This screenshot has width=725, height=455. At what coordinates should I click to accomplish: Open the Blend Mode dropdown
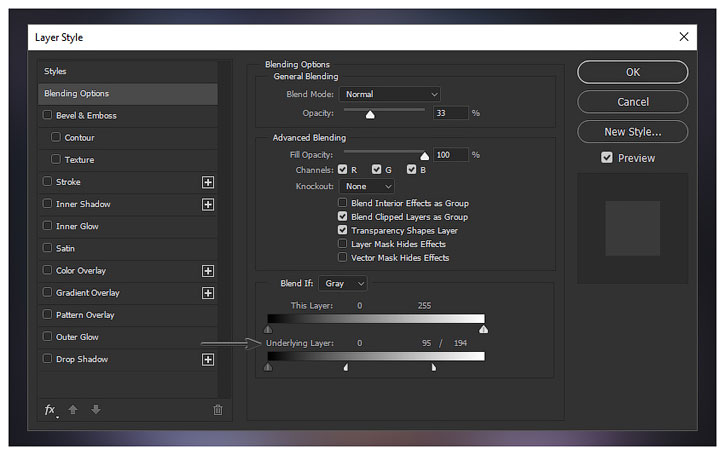coord(390,94)
